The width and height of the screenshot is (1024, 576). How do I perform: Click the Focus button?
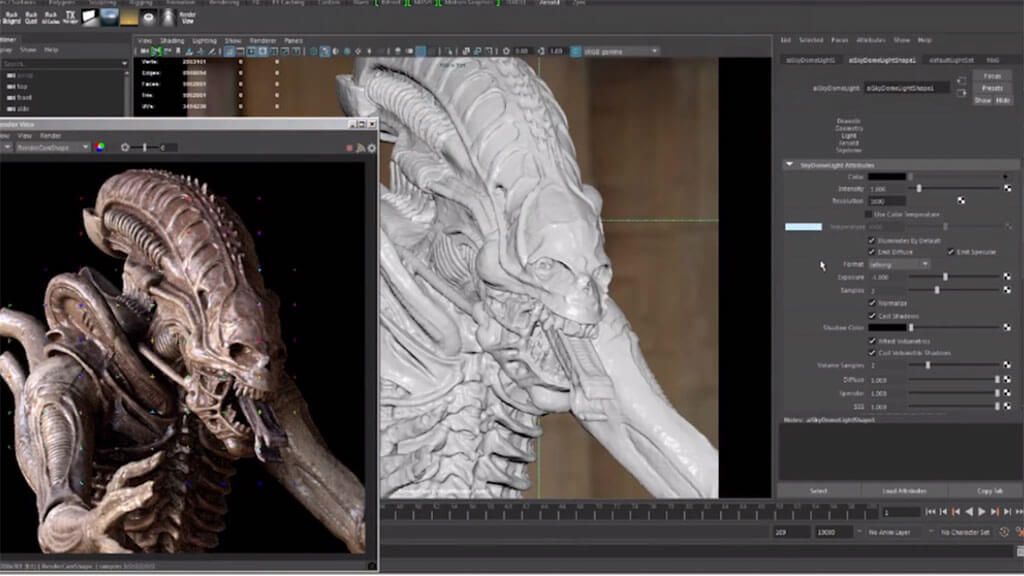click(992, 76)
